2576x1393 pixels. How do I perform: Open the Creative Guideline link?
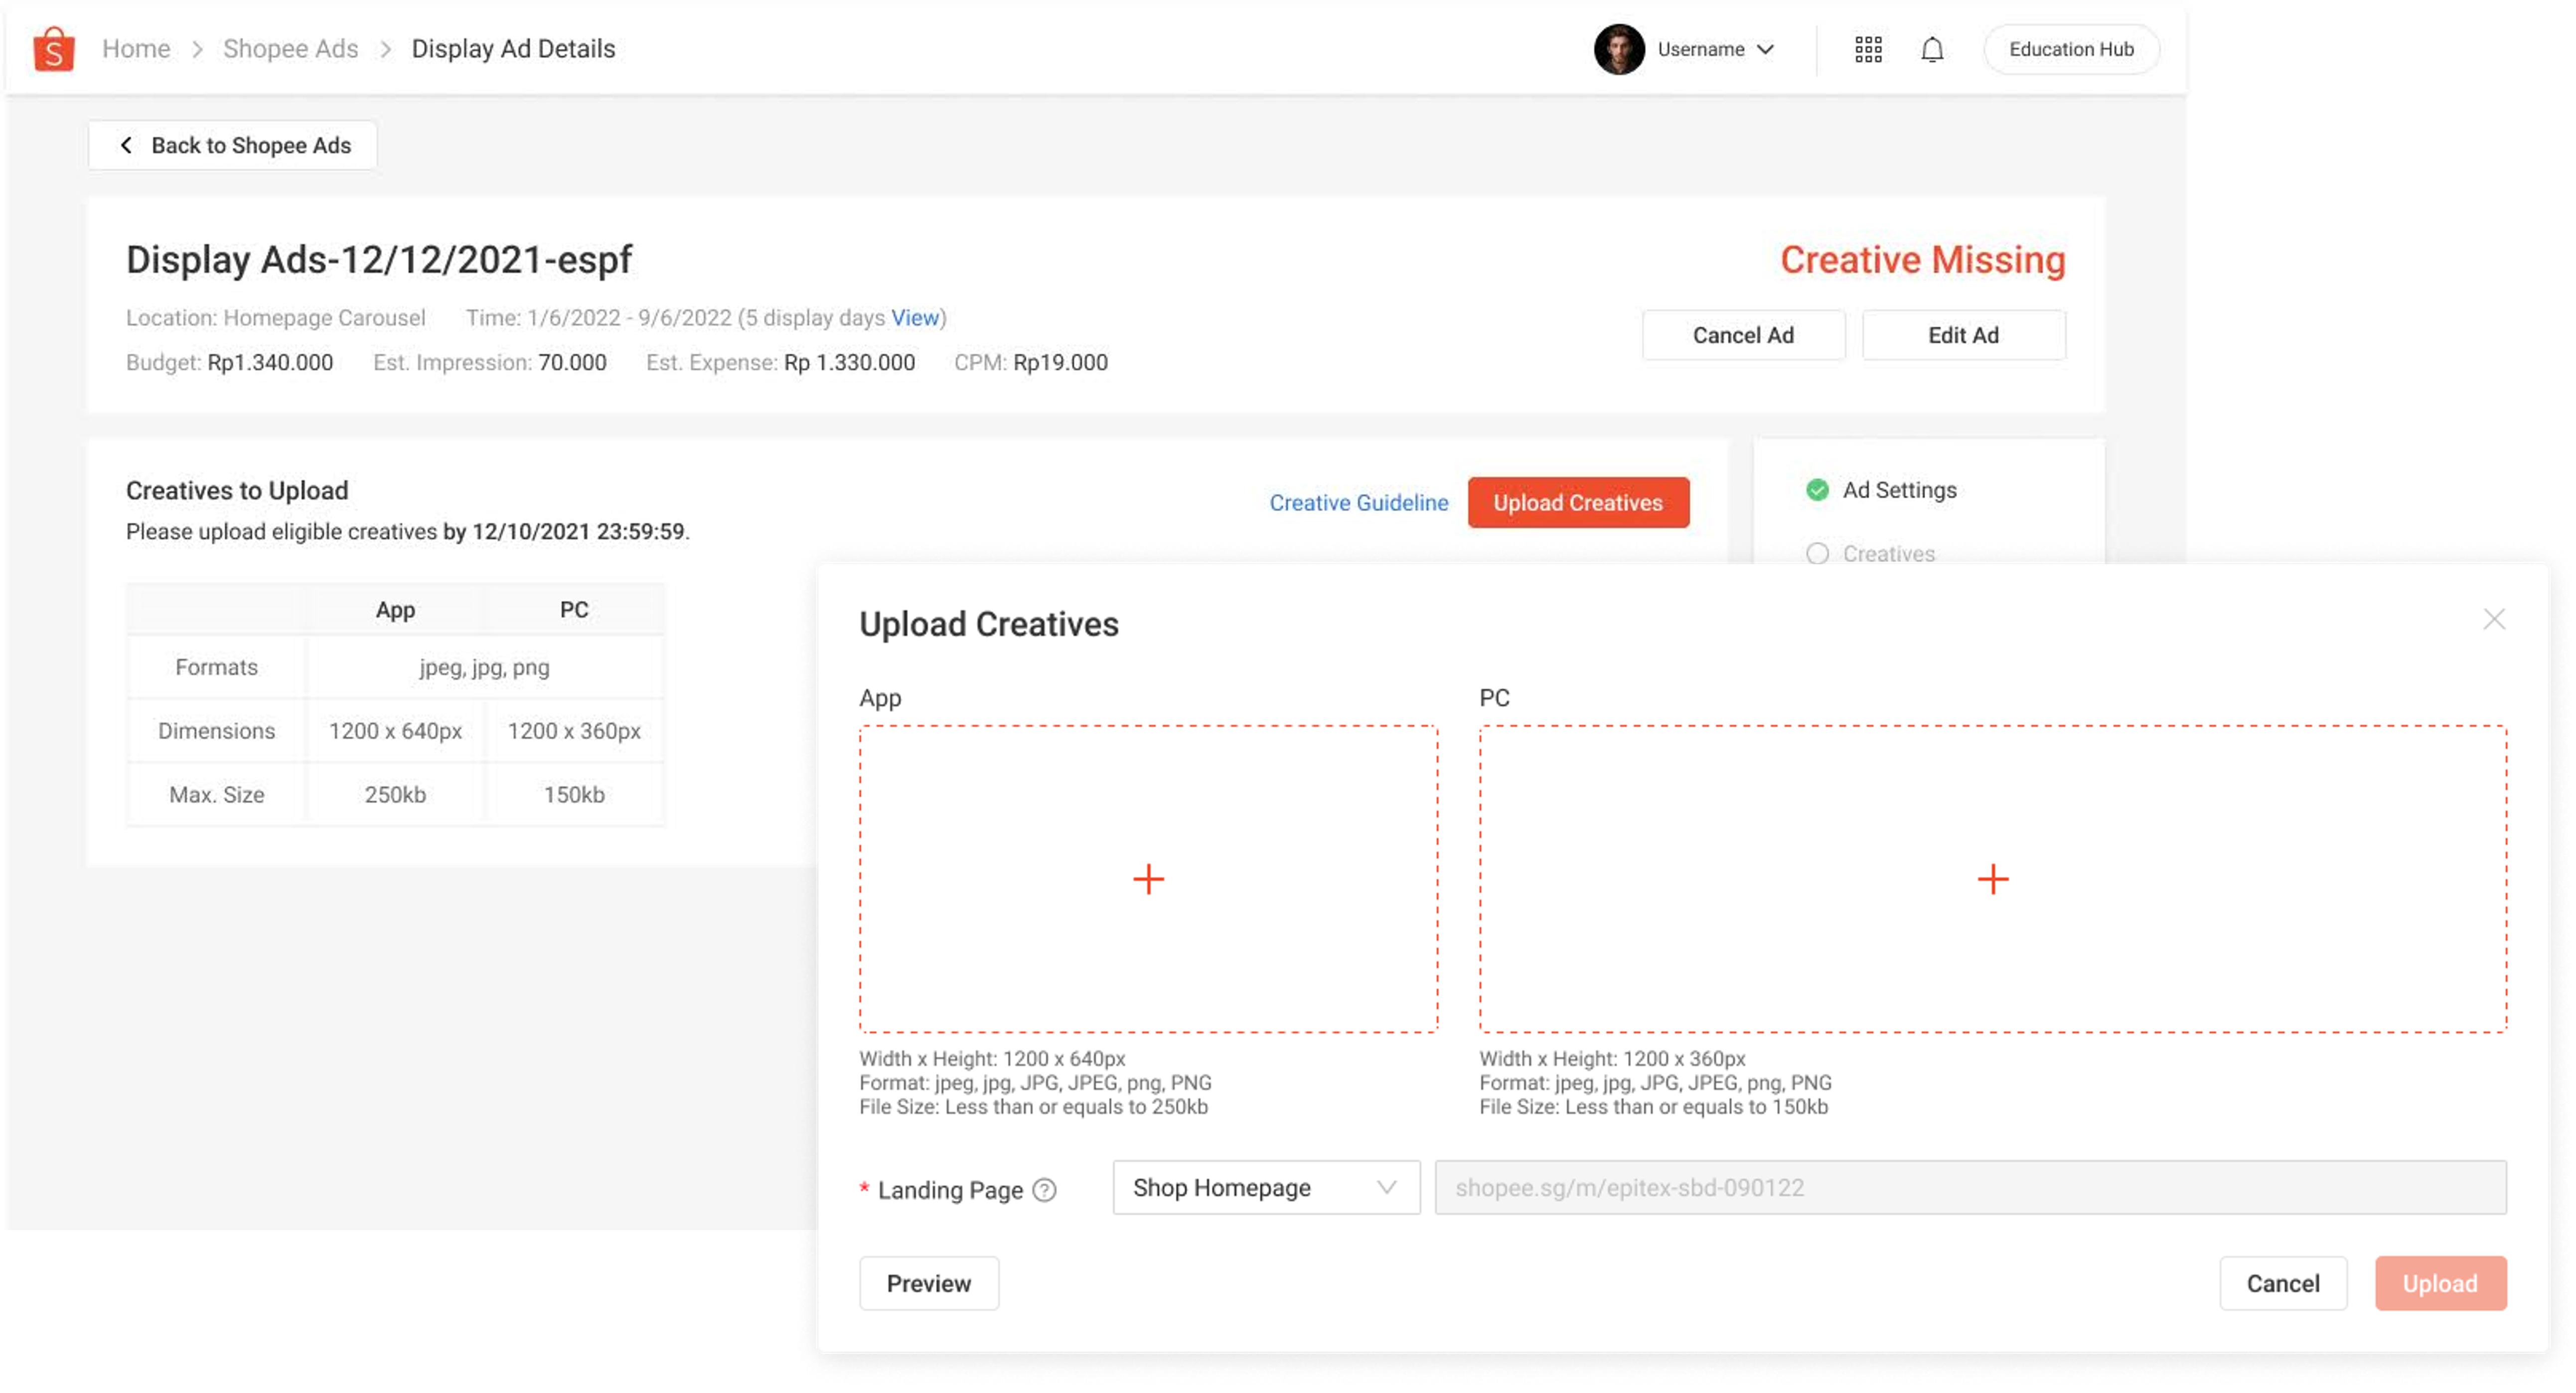1358,502
